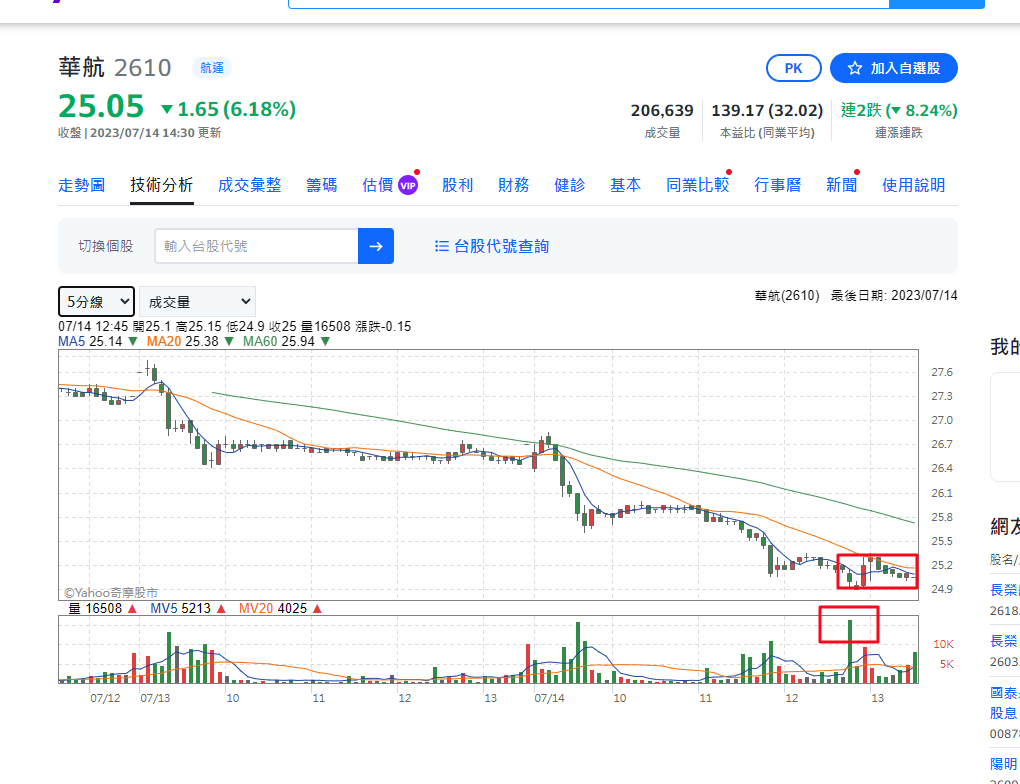
Task: Click the 07/14 date label on axis
Action: (x=549, y=698)
